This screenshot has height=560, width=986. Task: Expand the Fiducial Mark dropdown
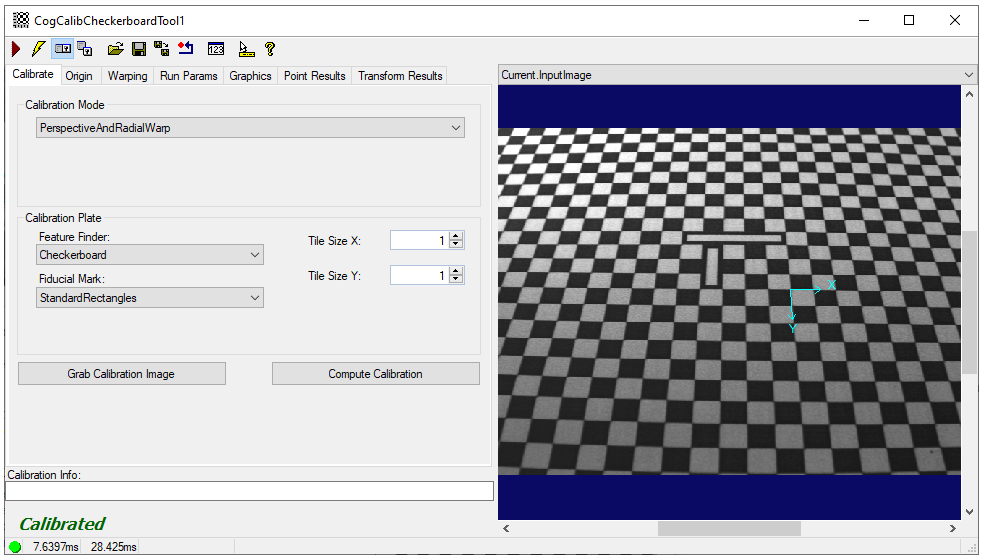(254, 298)
